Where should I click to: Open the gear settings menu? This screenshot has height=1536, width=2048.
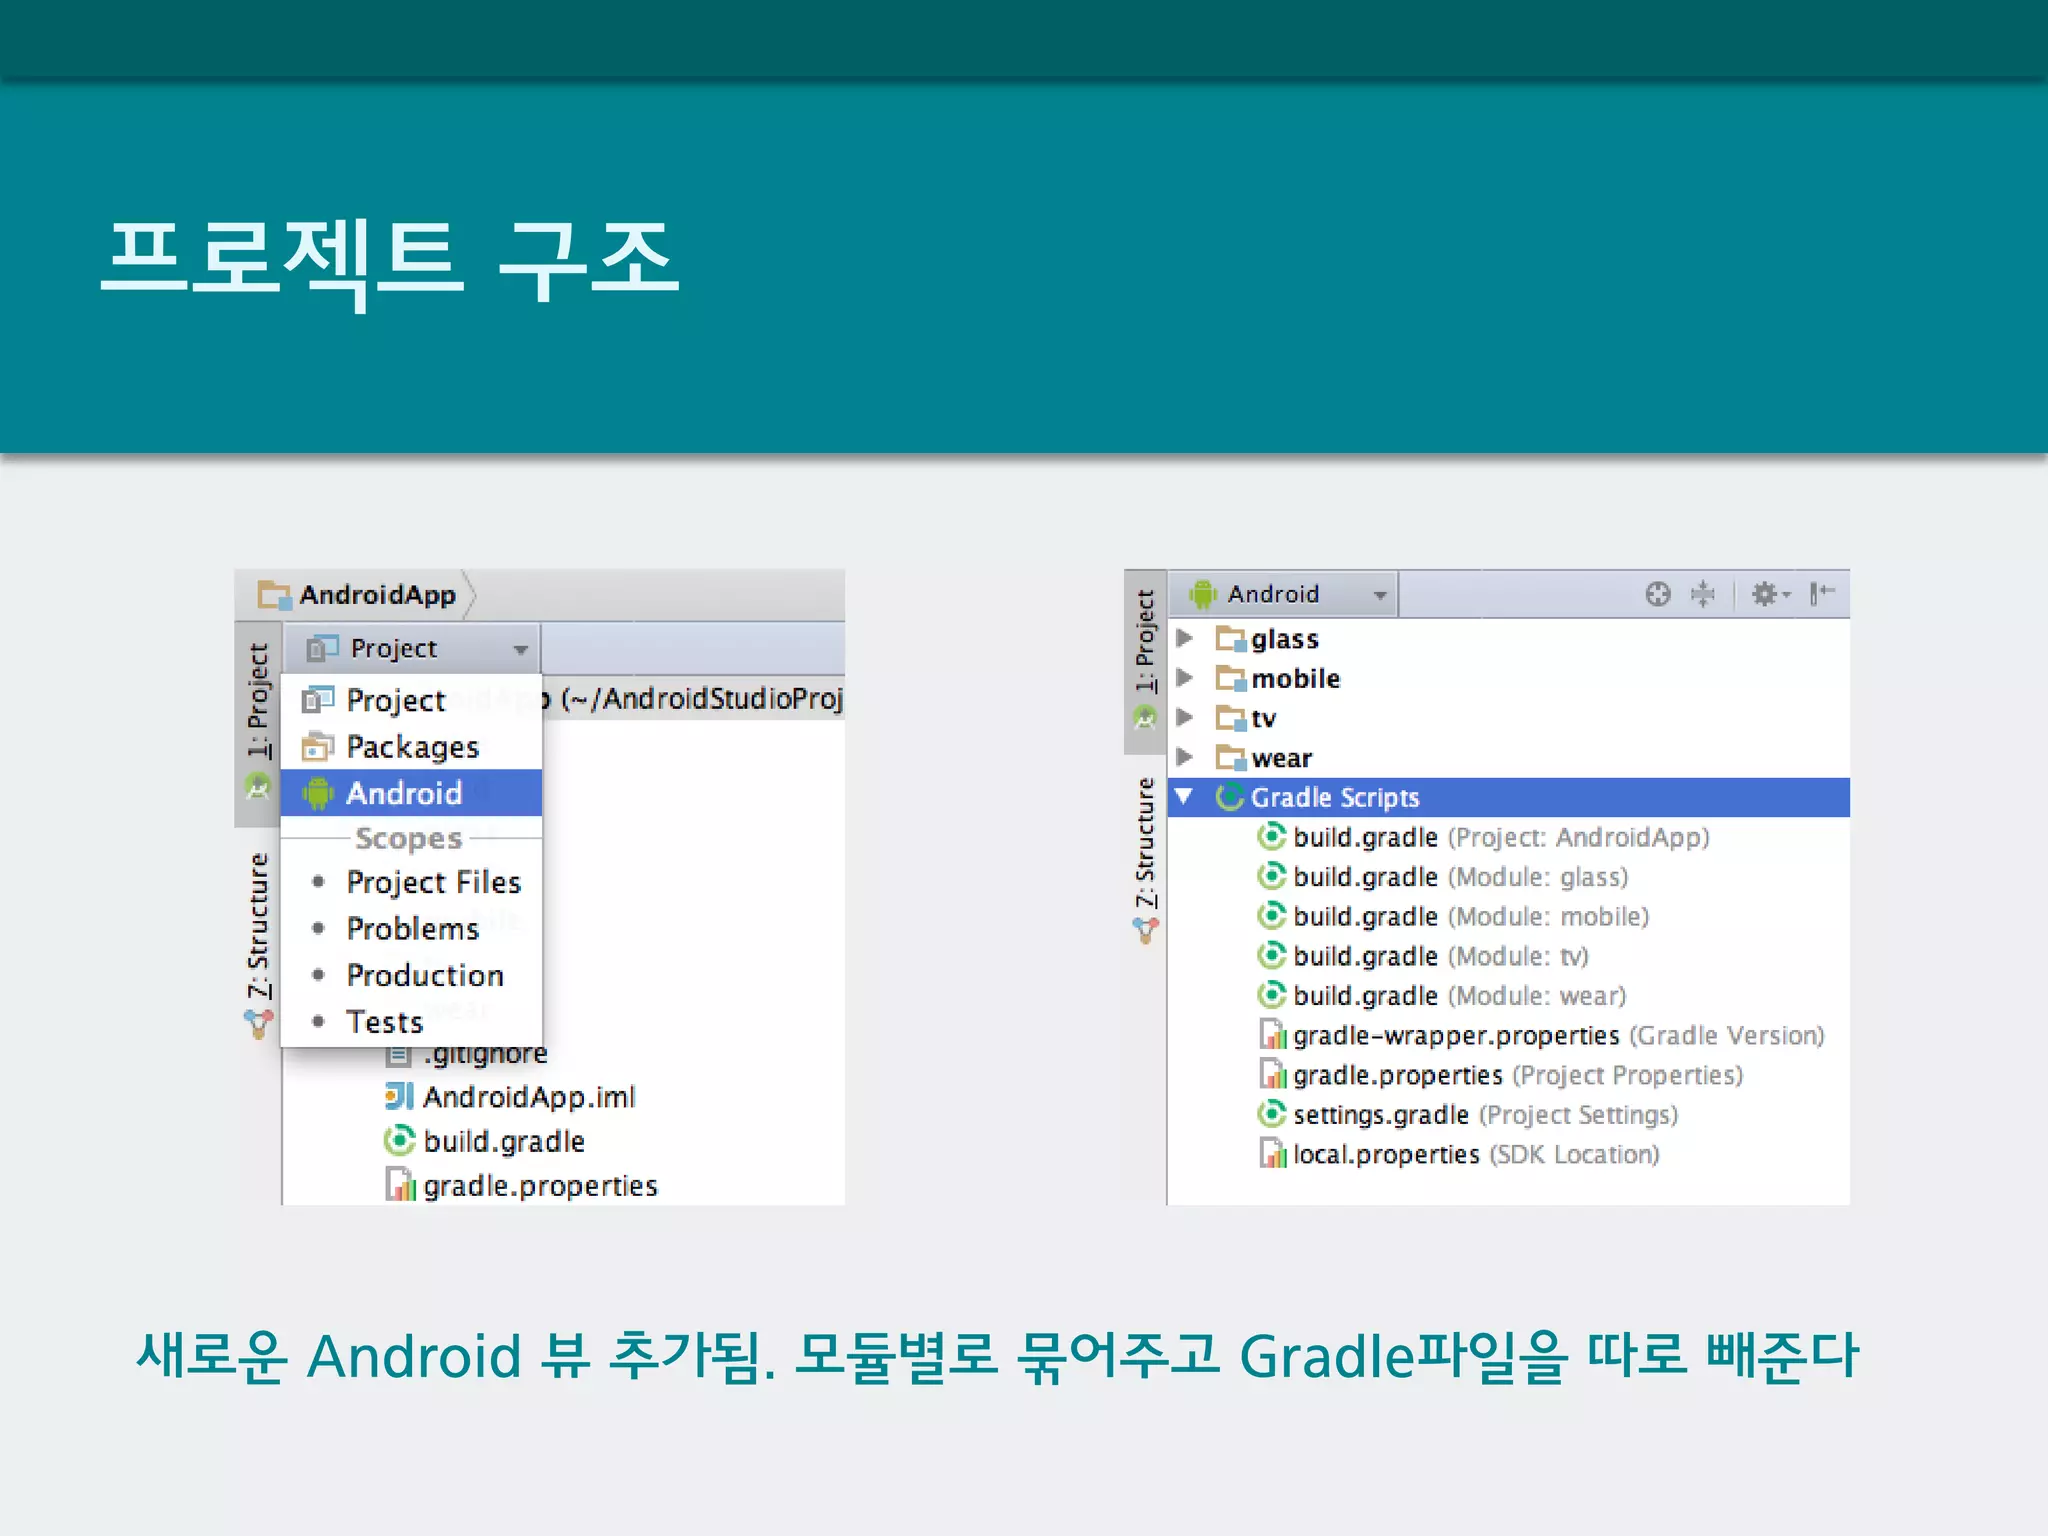tap(1770, 594)
